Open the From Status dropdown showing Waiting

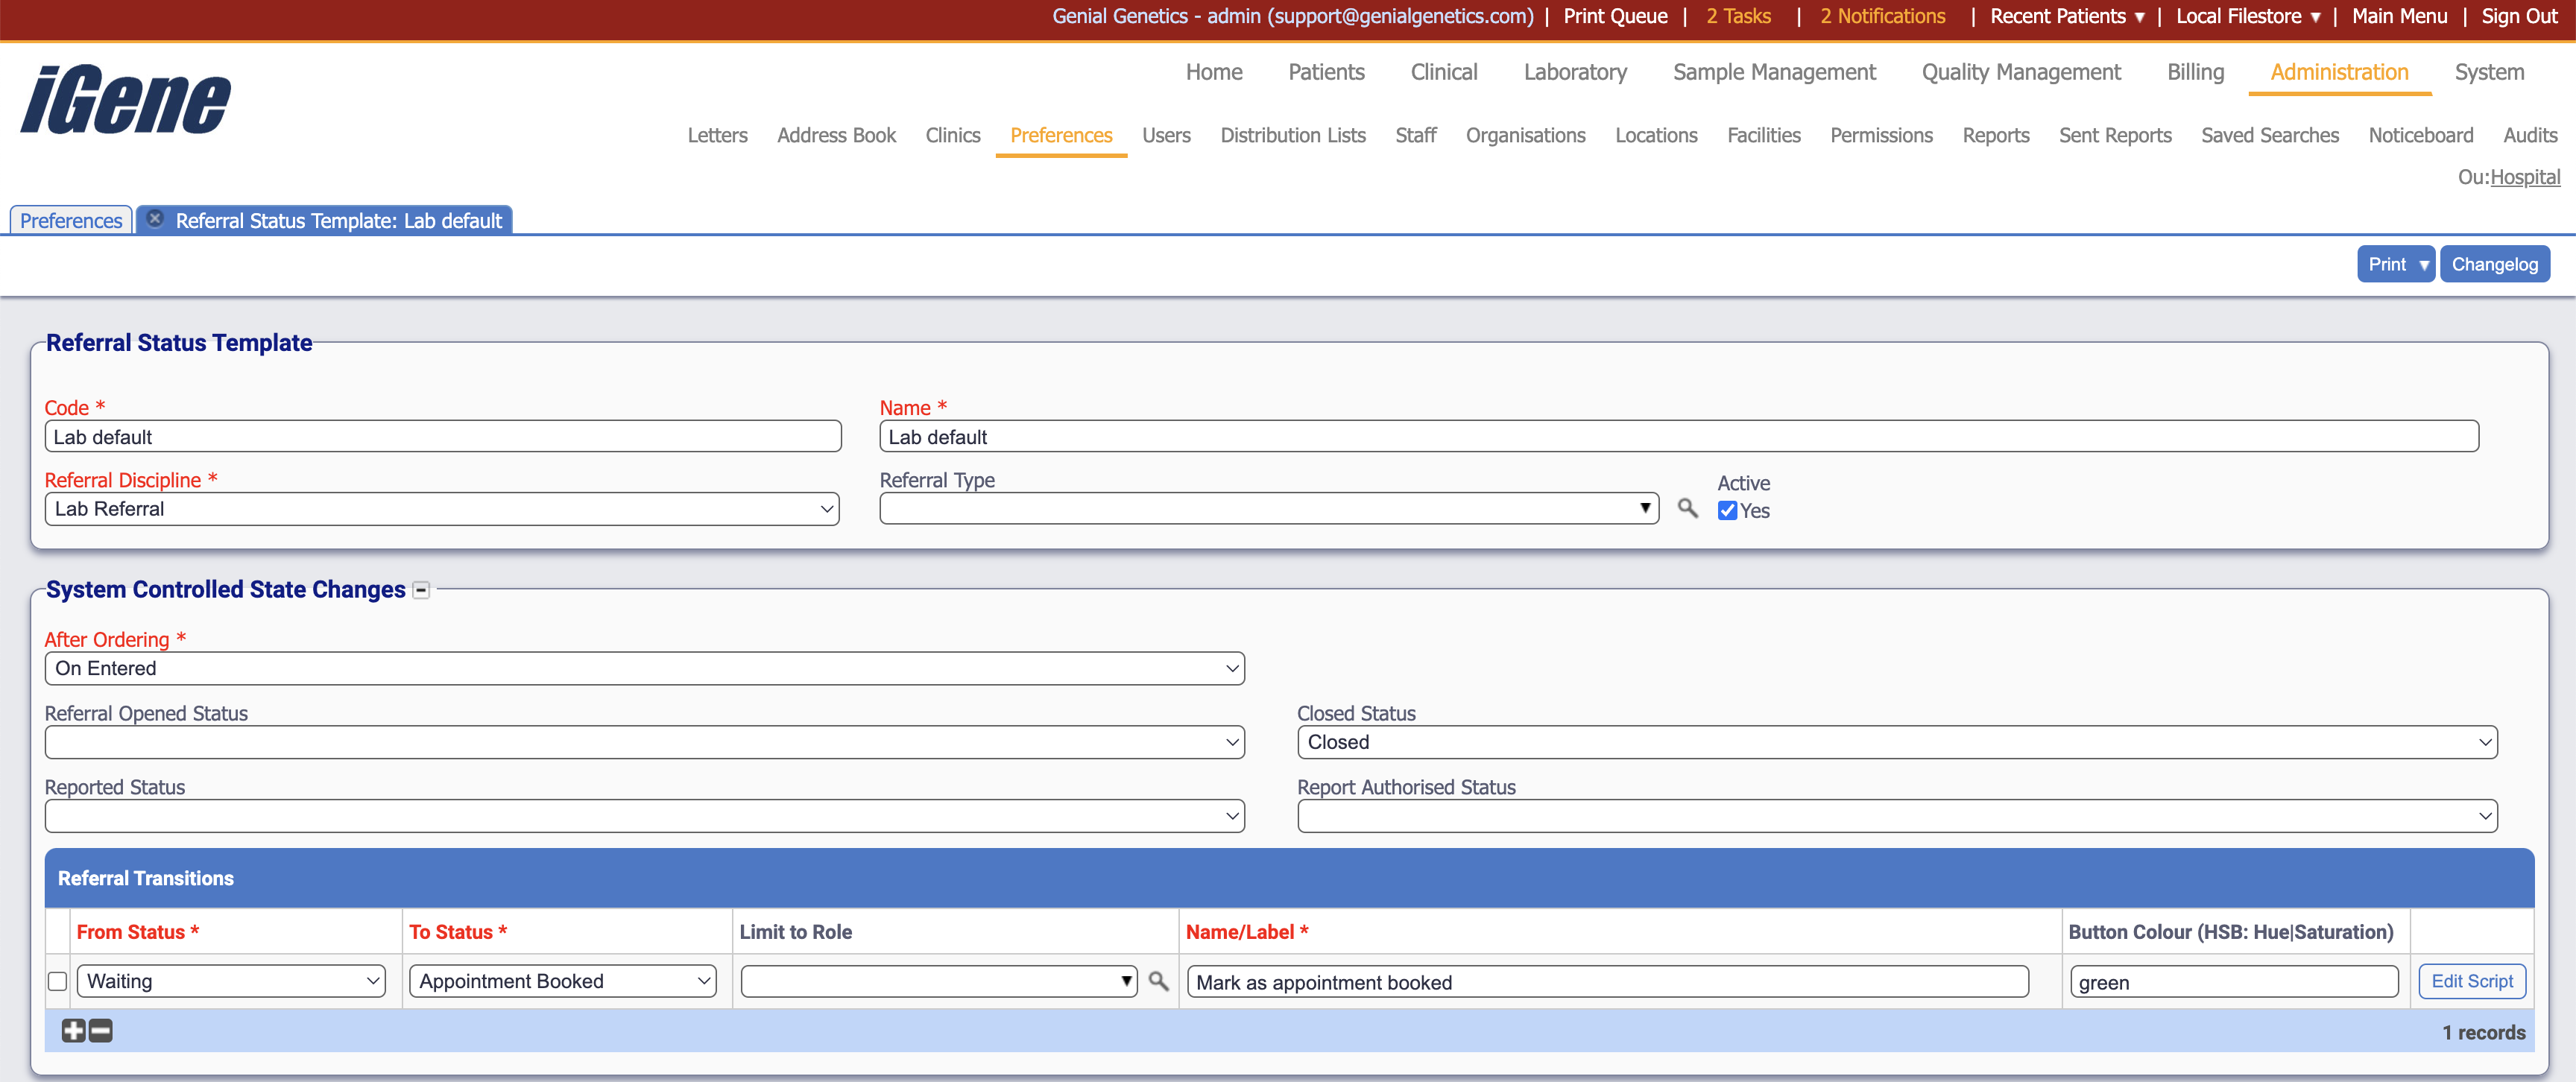[231, 981]
